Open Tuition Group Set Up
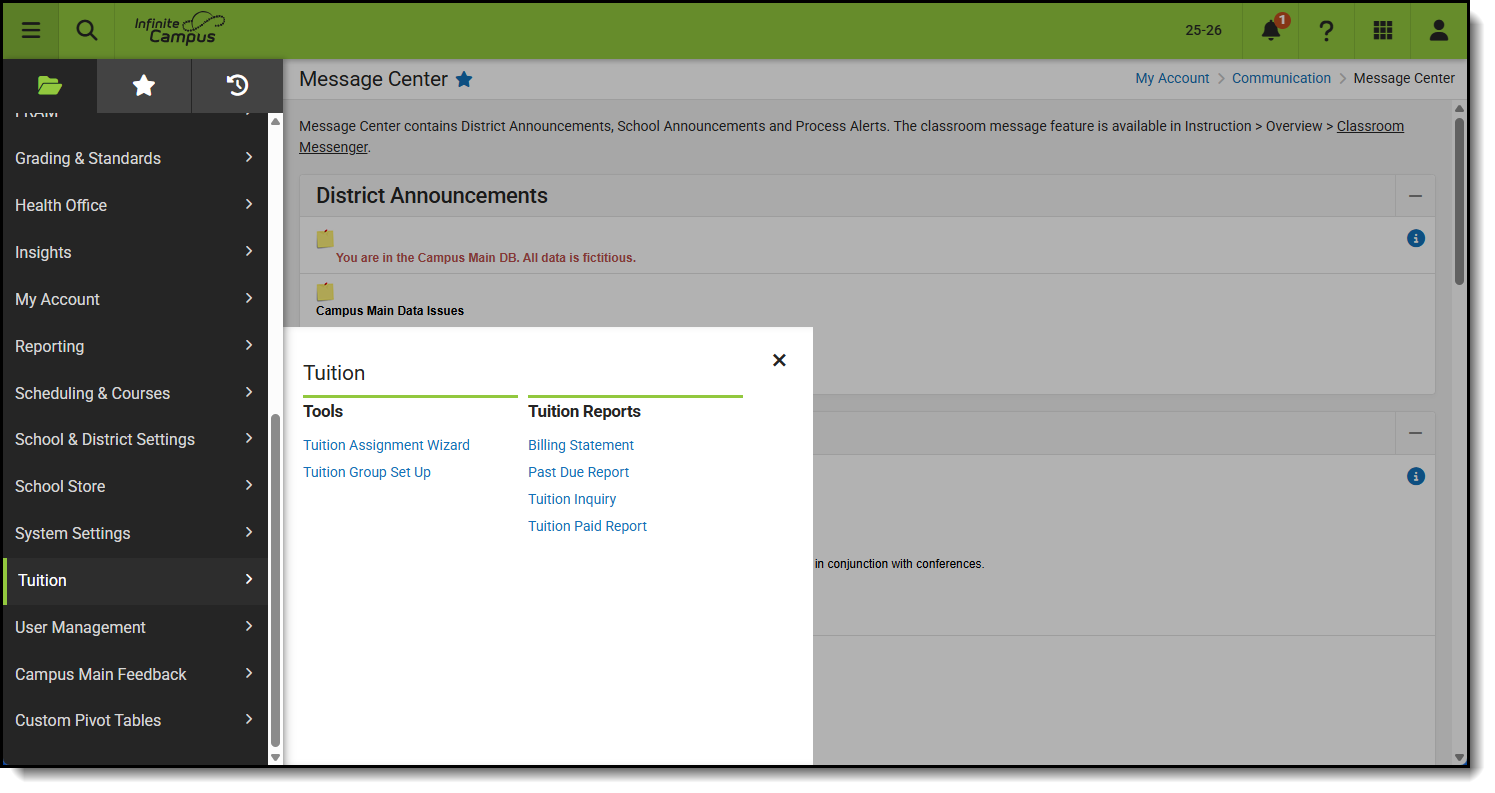Viewport: 1495px width, 793px height. pos(367,472)
